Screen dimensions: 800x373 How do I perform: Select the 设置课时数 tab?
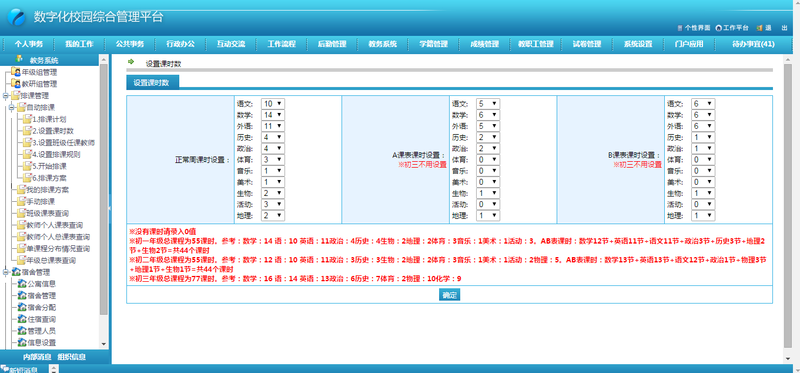click(x=153, y=82)
